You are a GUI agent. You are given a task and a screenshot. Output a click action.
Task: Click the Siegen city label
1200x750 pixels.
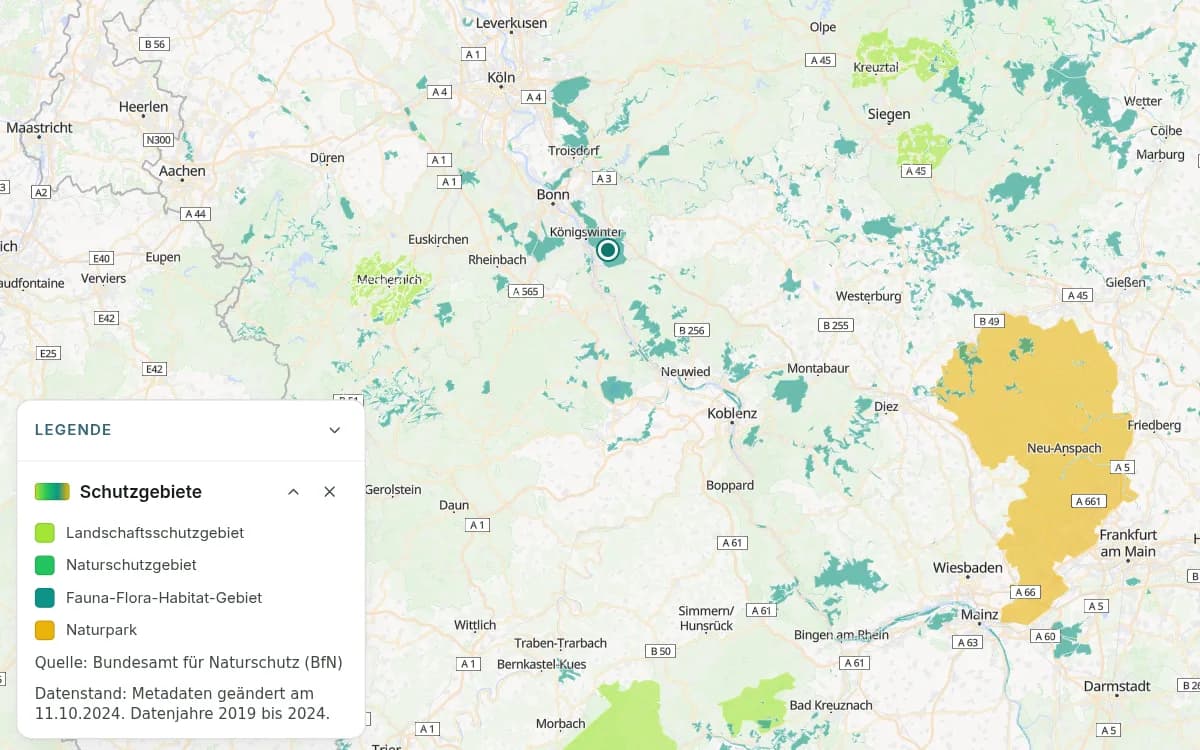[889, 114]
